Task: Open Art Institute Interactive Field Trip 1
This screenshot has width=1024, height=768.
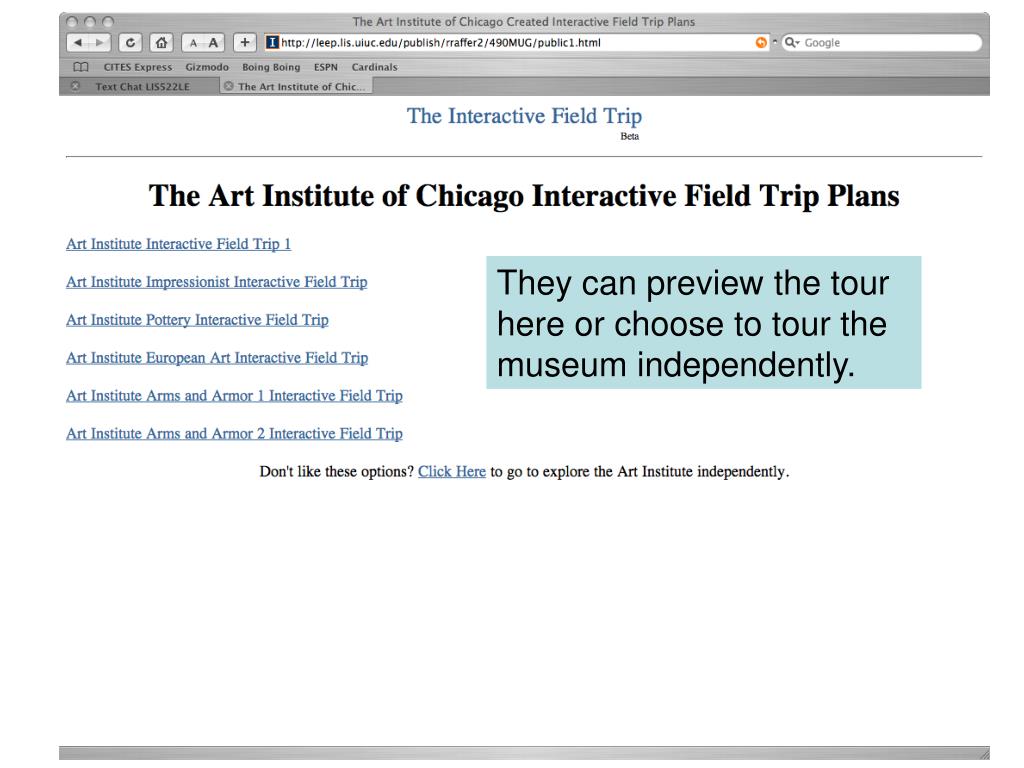Action: pos(178,244)
